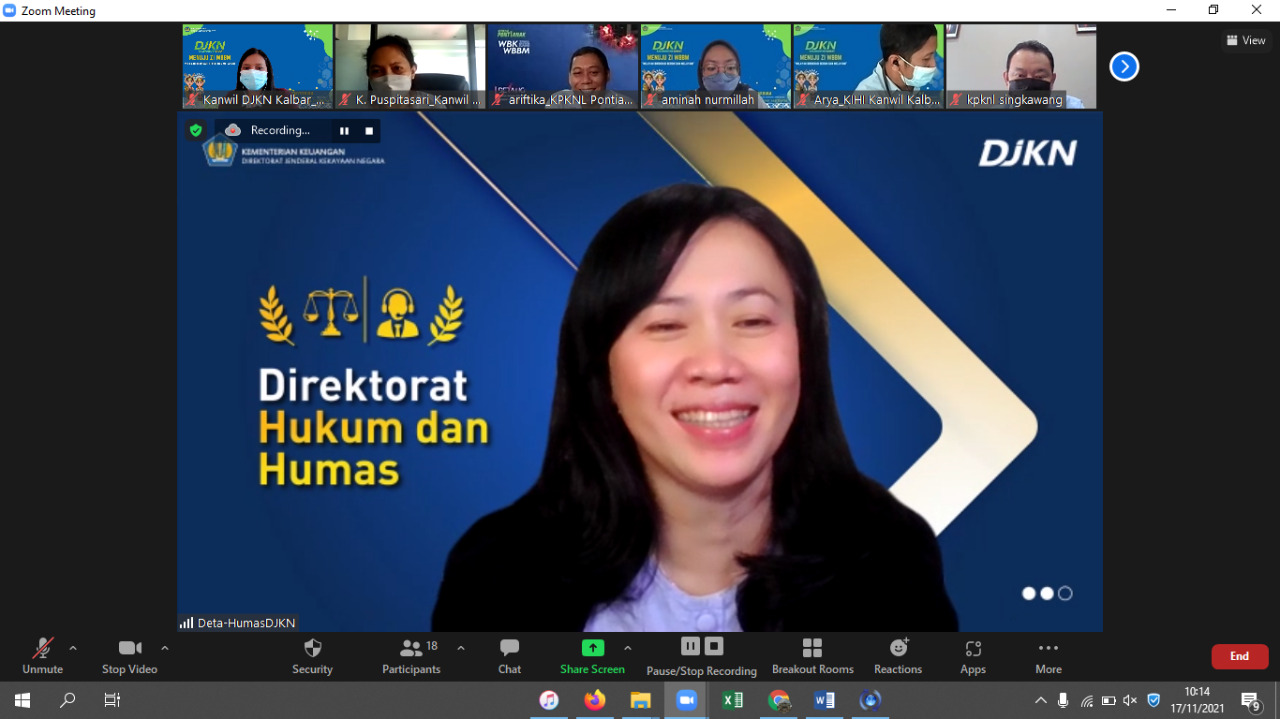Unmute the microphone in Zoom

click(42, 656)
